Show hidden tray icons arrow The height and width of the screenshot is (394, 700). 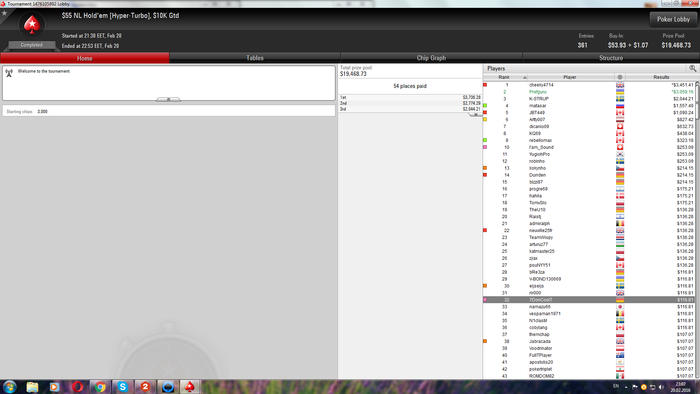click(x=625, y=387)
